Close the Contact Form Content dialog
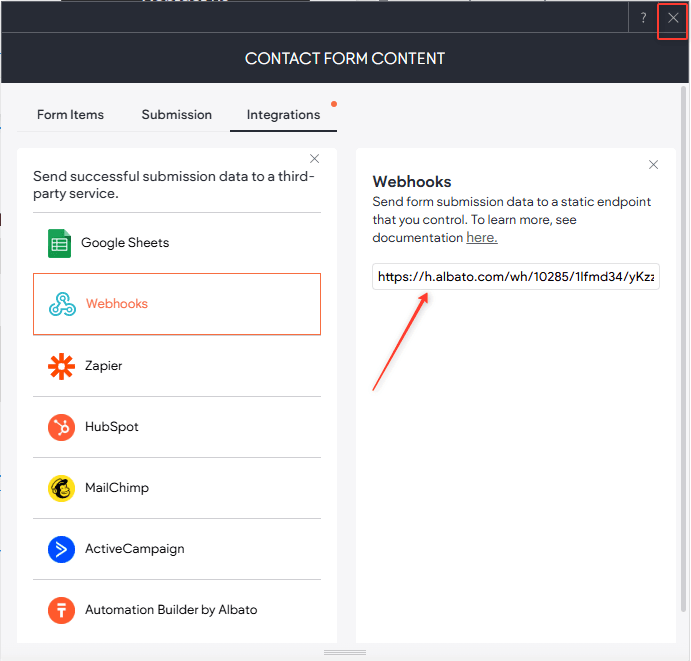 coord(672,18)
